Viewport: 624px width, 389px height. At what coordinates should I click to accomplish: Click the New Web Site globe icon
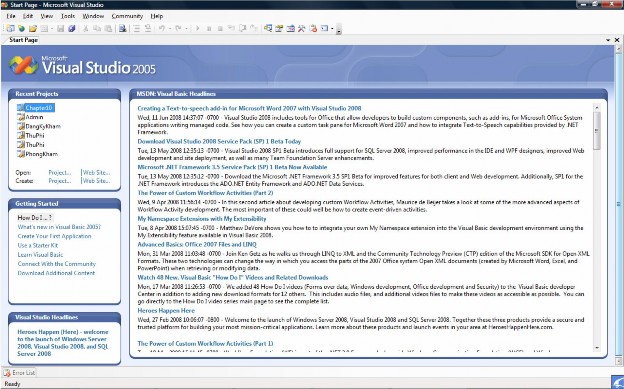coord(21,28)
